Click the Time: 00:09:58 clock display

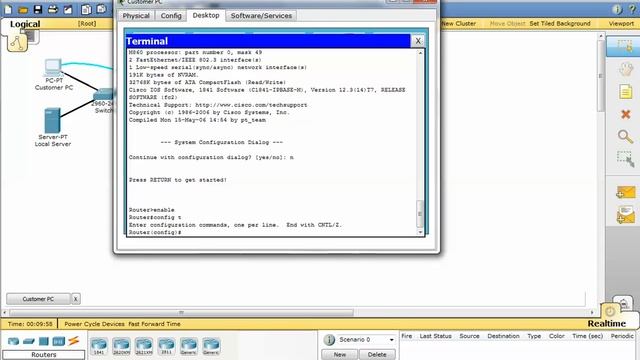pos(30,324)
